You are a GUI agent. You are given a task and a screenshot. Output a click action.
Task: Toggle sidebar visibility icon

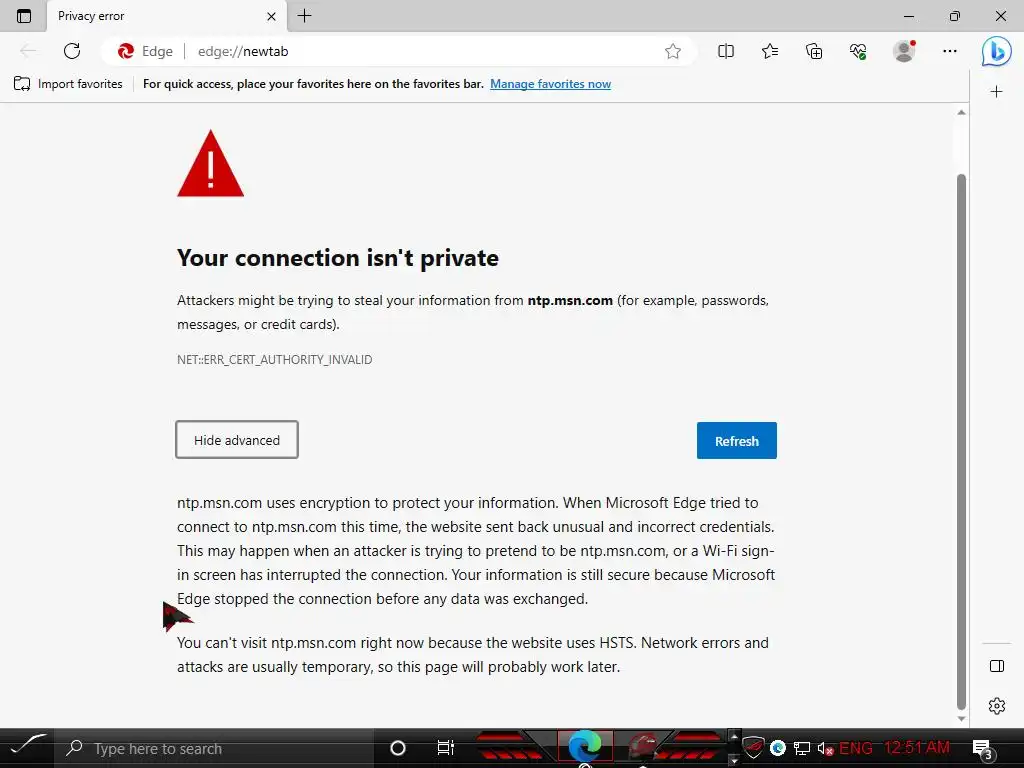997,666
